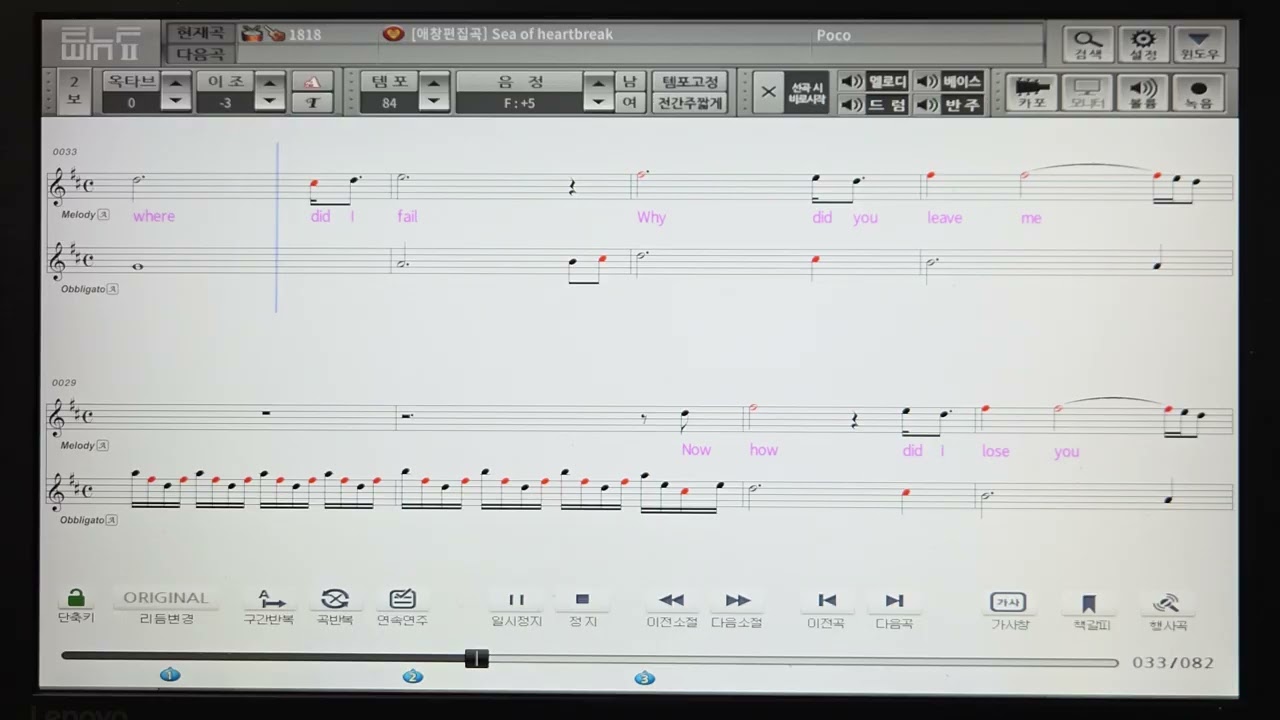The image size is (1280, 720).
Task: Increase 옥타브 octave with up arrow
Action: point(176,83)
